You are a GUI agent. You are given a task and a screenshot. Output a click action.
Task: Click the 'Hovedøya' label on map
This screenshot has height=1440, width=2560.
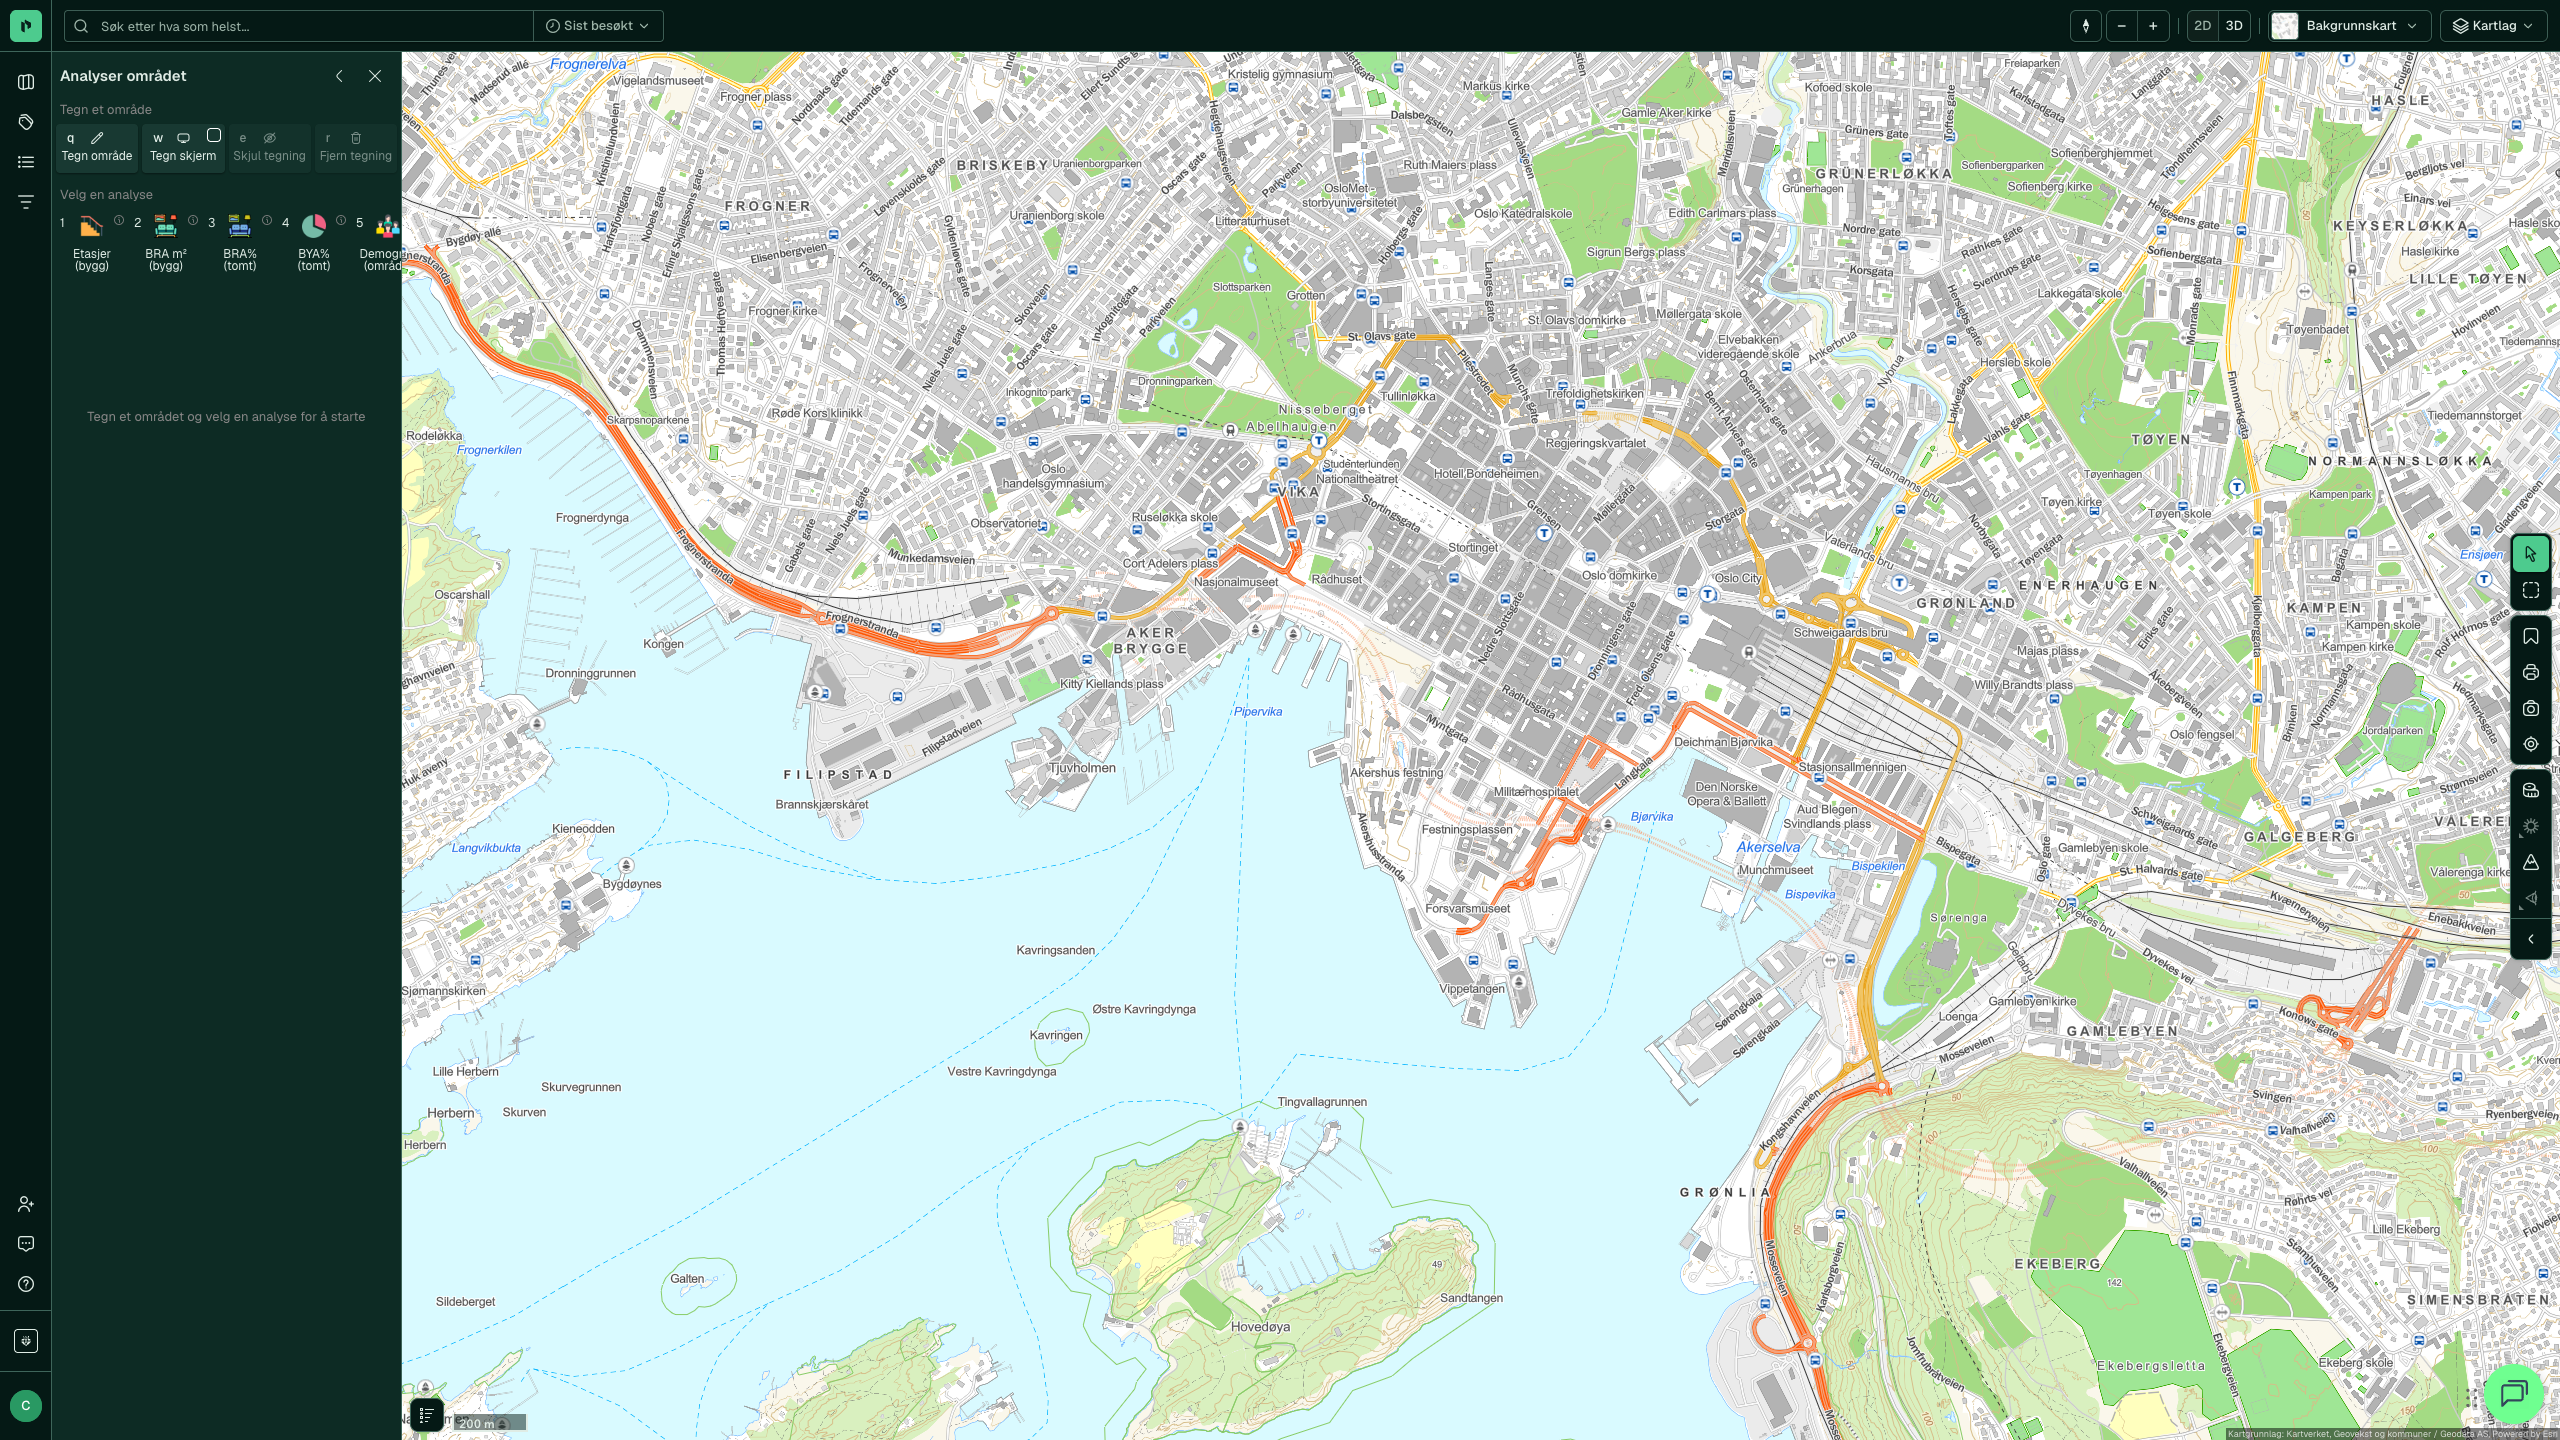click(1260, 1327)
